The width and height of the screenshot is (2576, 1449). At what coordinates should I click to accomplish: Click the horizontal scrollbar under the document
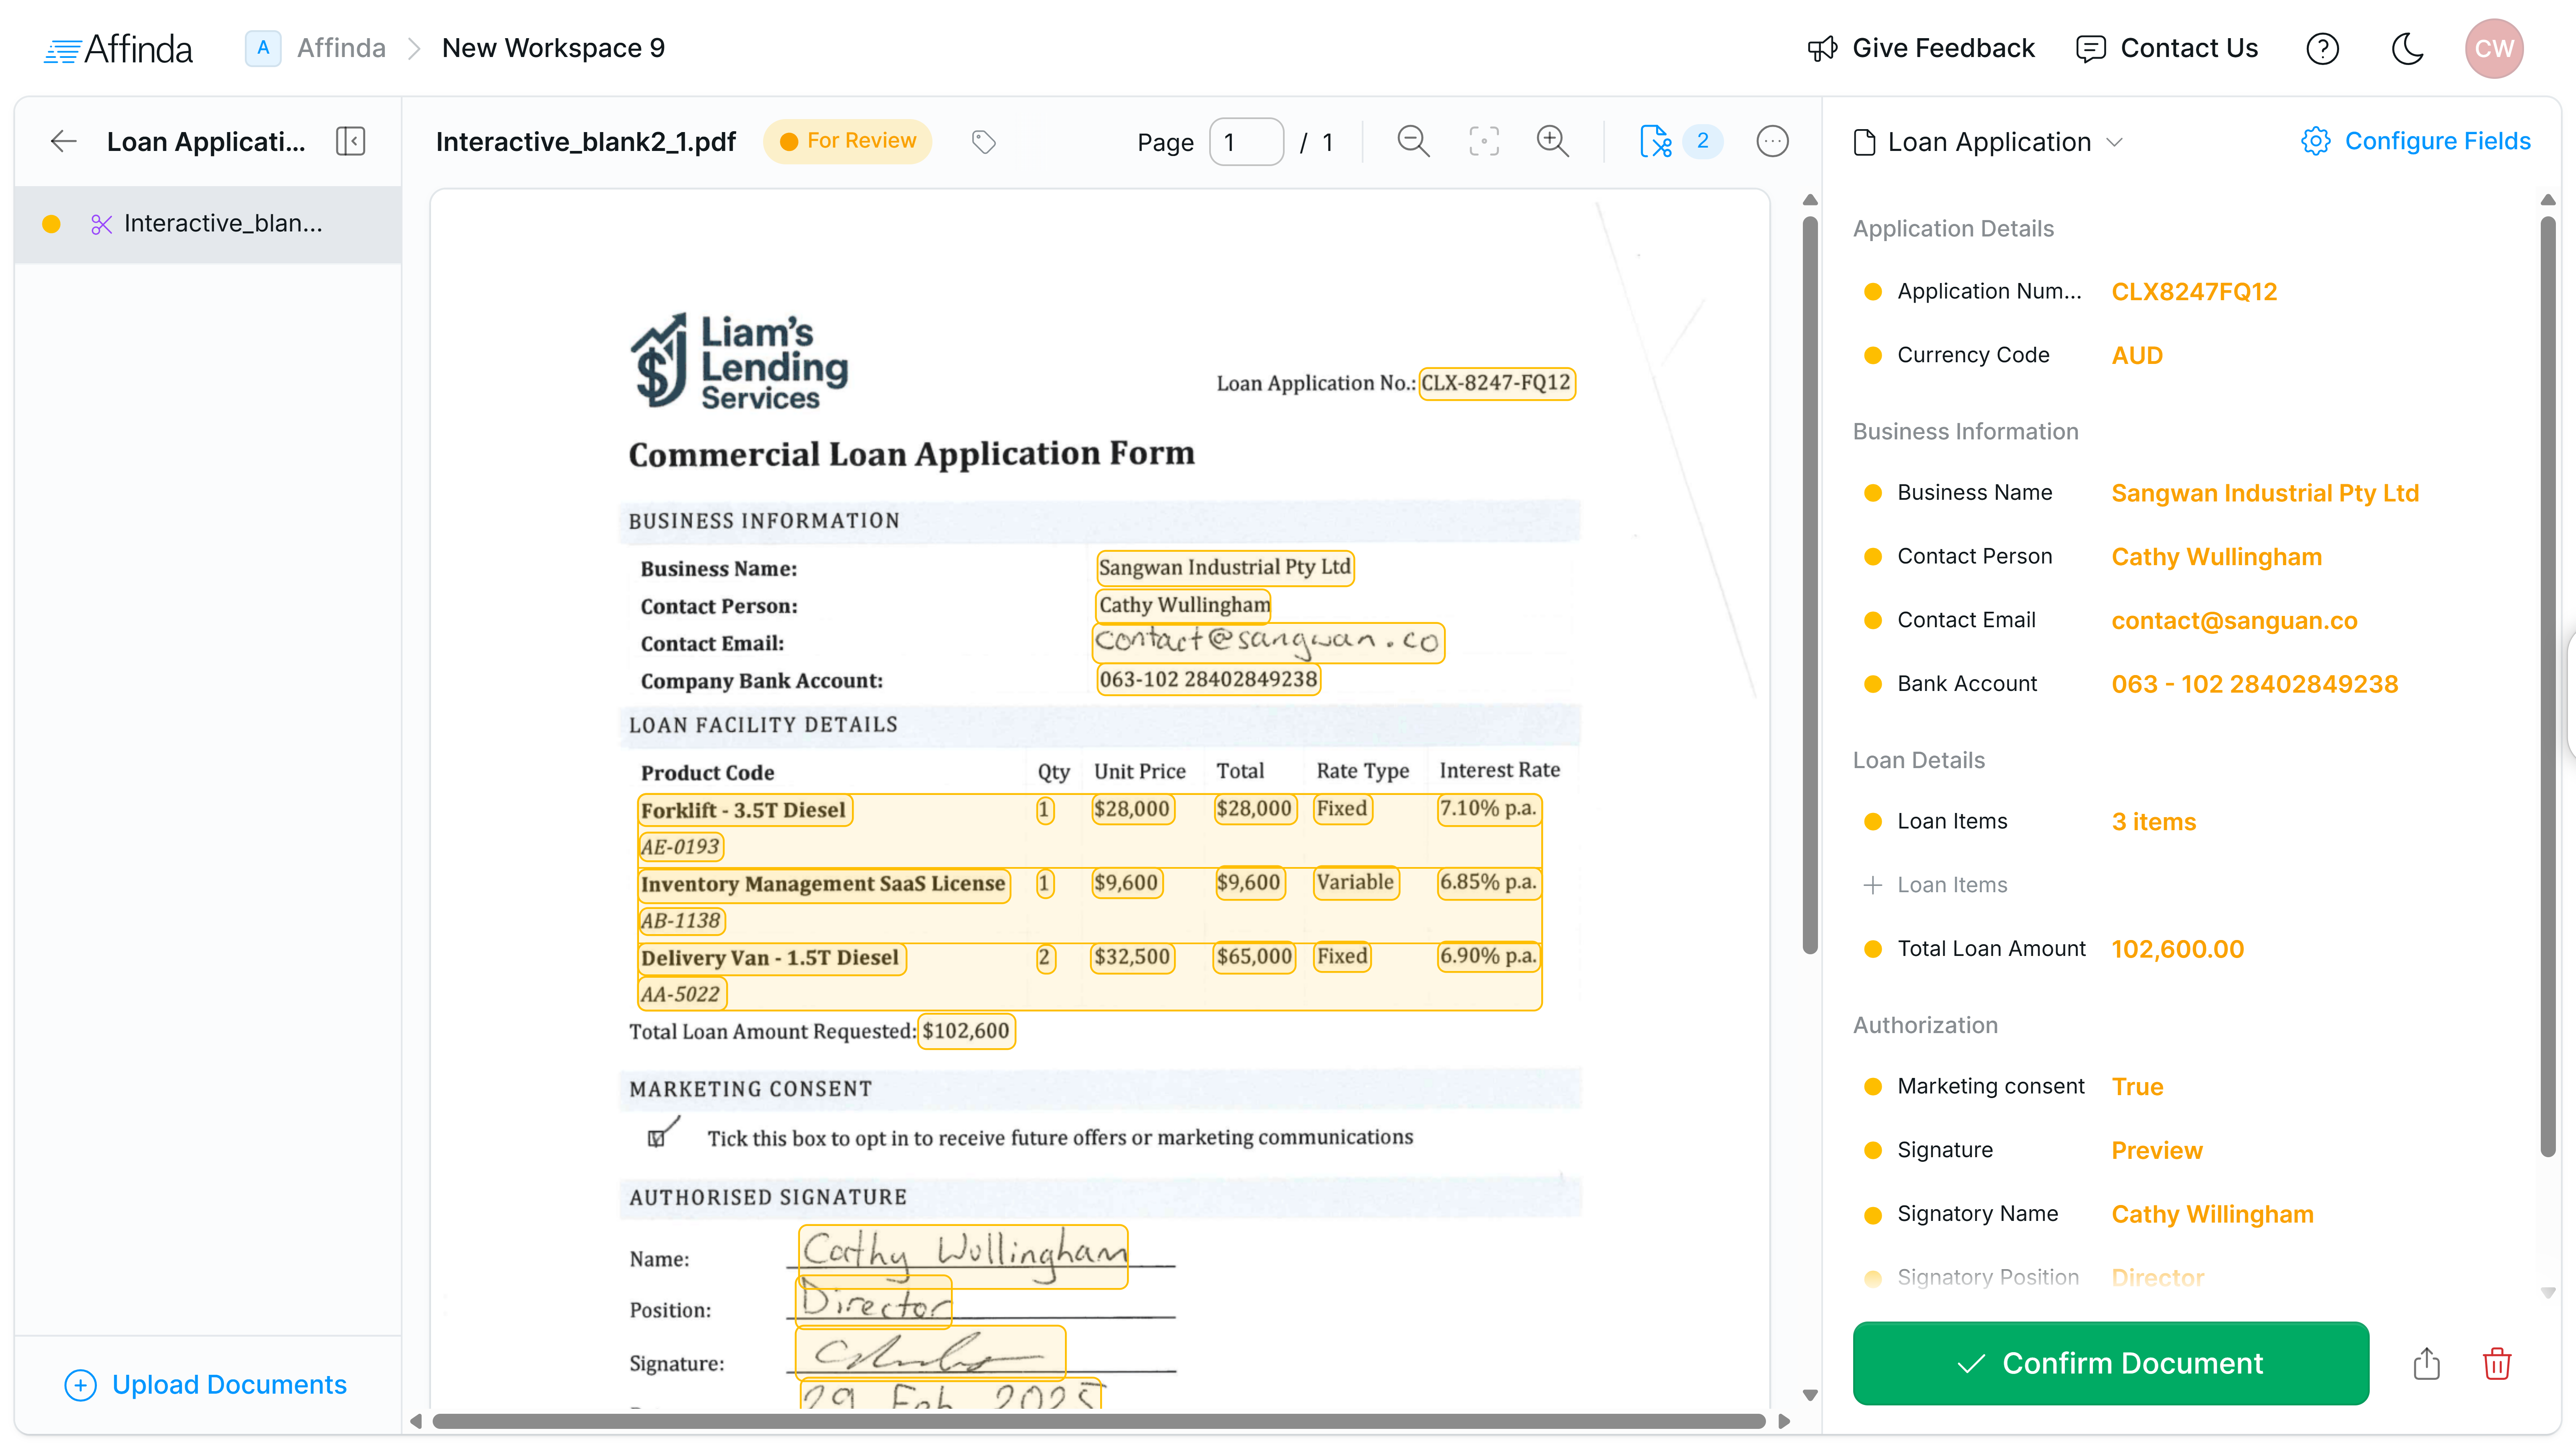coord(1098,1421)
